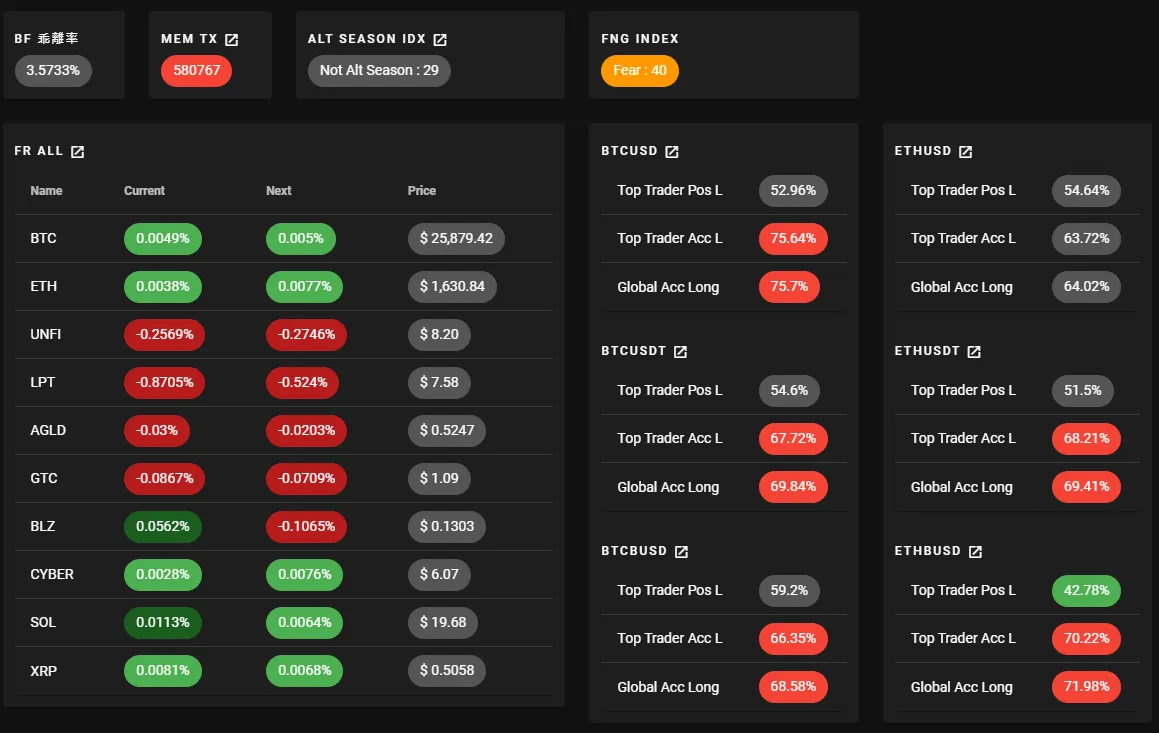Click ETHBUSD Top Trader Pos L 42.78%
The image size is (1159, 733).
pyautogui.click(x=1086, y=591)
